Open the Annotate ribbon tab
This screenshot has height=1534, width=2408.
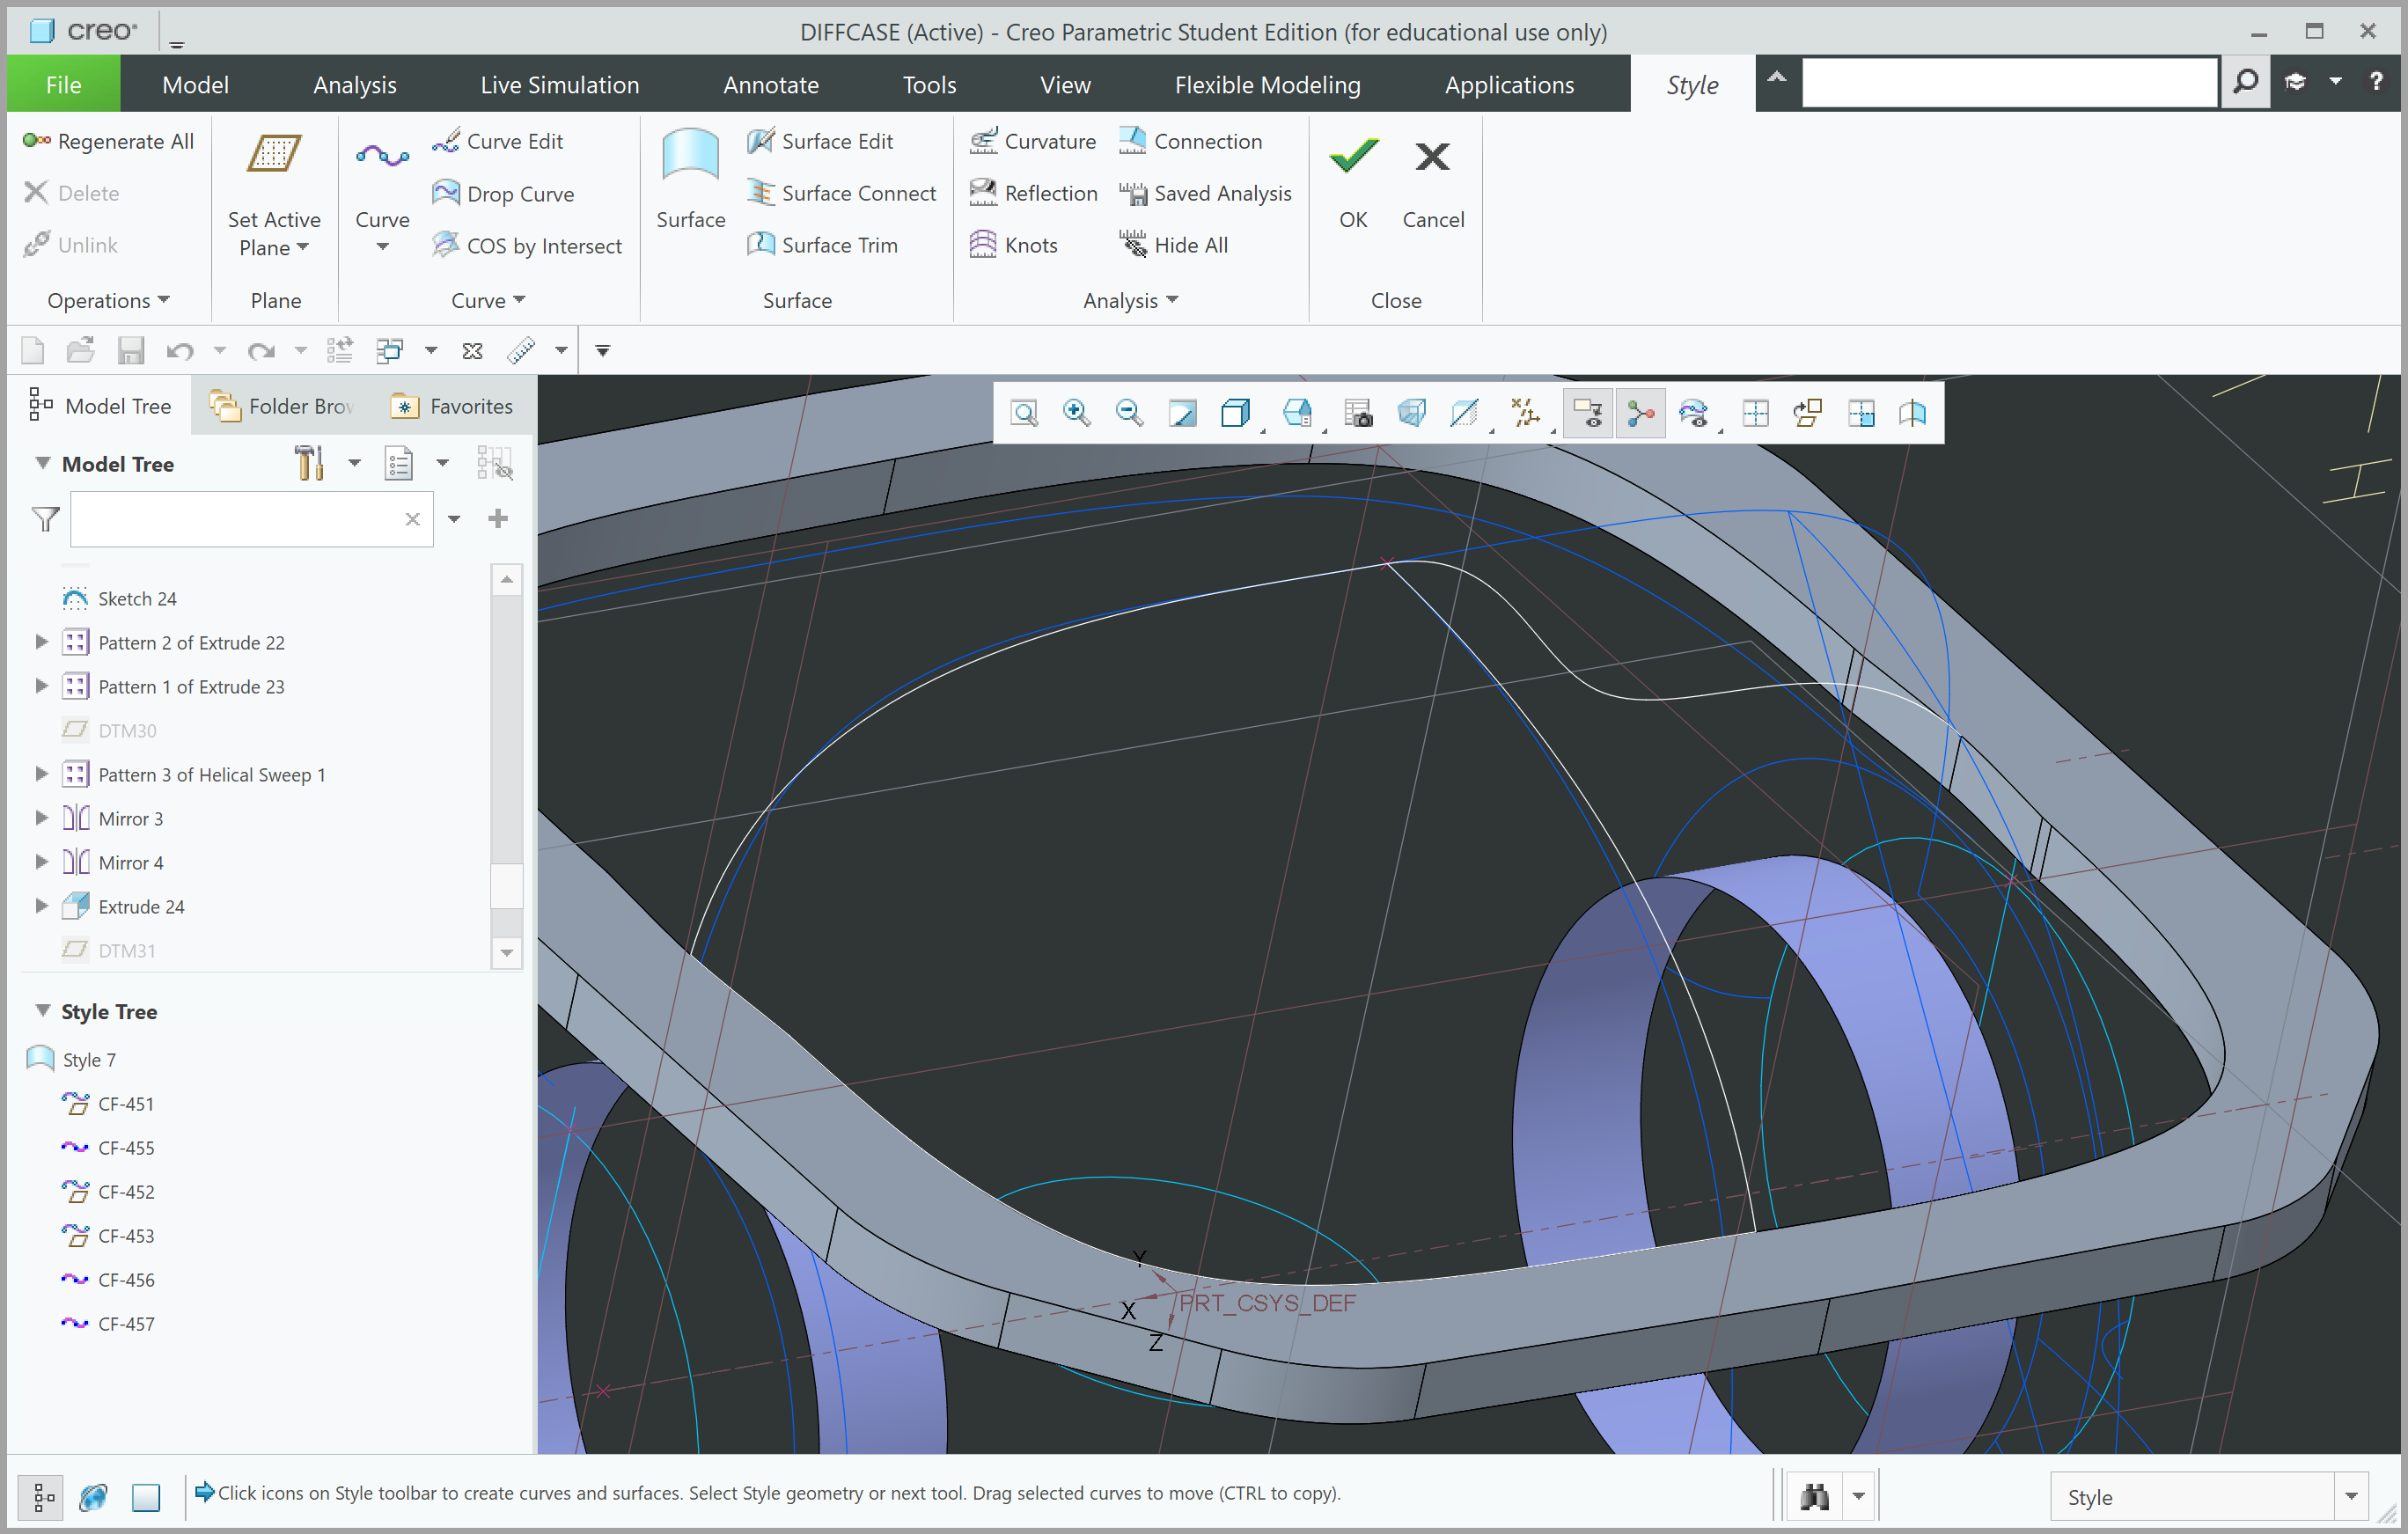(770, 84)
